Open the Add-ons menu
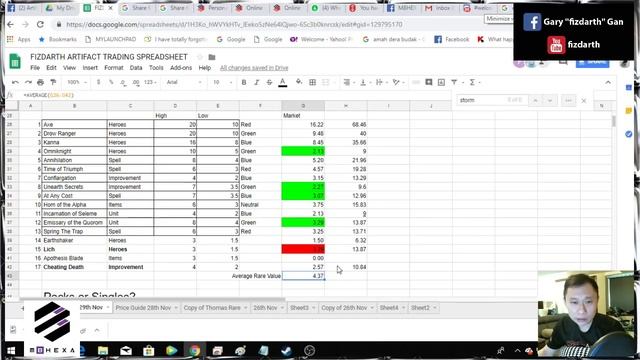 click(181, 68)
